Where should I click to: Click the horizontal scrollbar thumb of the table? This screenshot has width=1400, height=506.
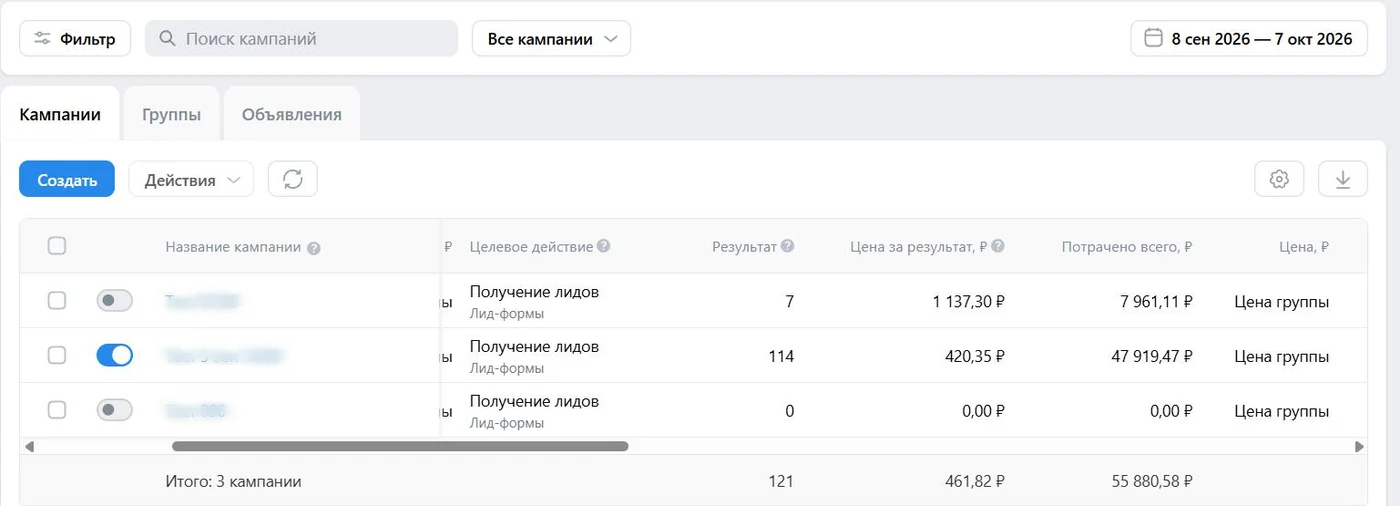(400, 446)
